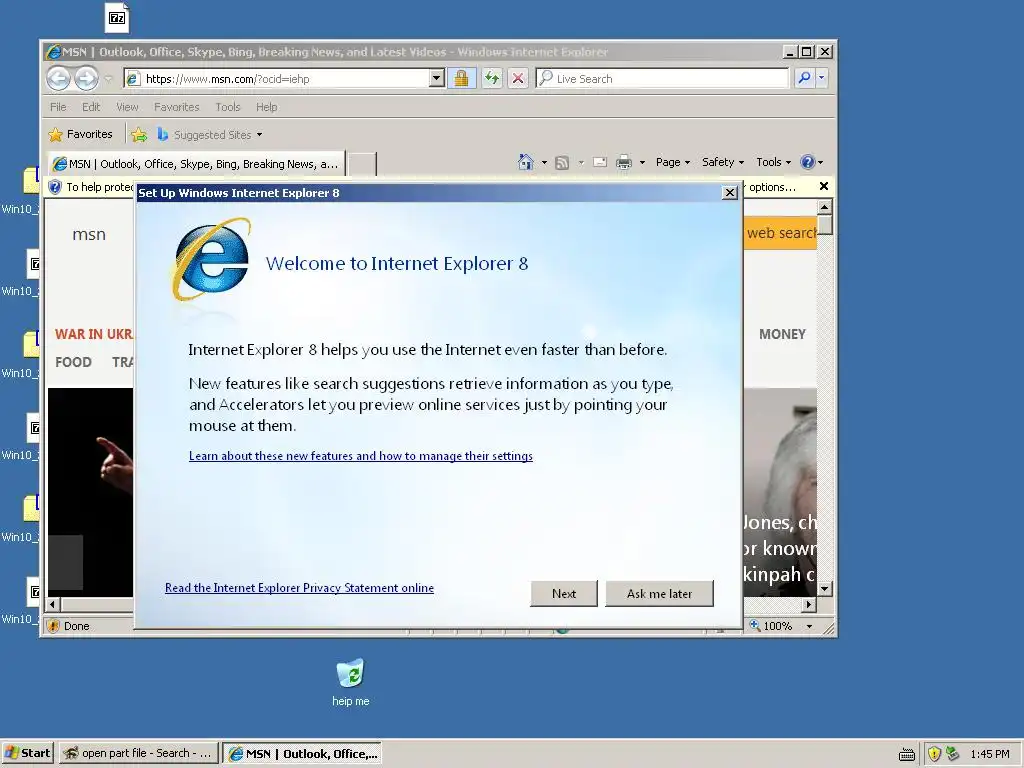
Task: Open the Tools menu in menu bar
Action: tap(228, 107)
